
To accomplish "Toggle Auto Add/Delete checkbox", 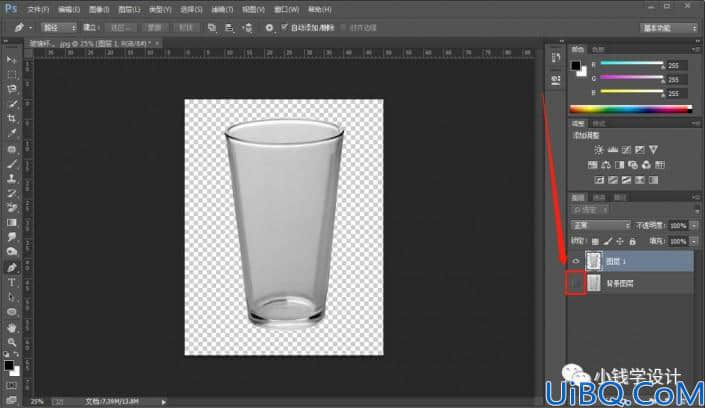I will pyautogui.click(x=284, y=27).
